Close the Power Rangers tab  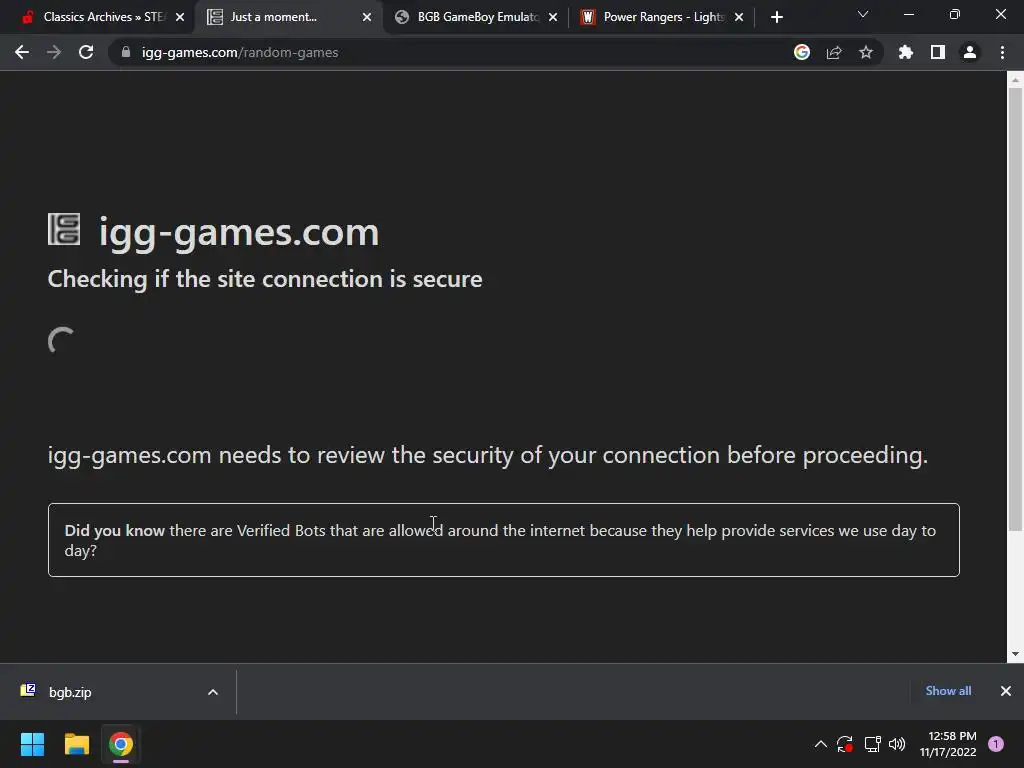click(739, 17)
